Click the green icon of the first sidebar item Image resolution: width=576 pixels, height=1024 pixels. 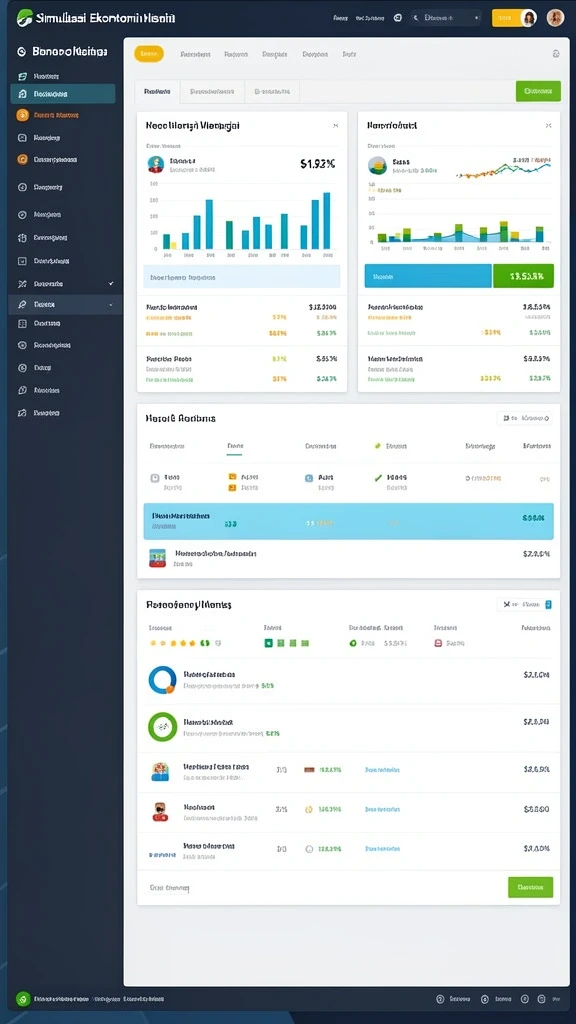point(22,76)
